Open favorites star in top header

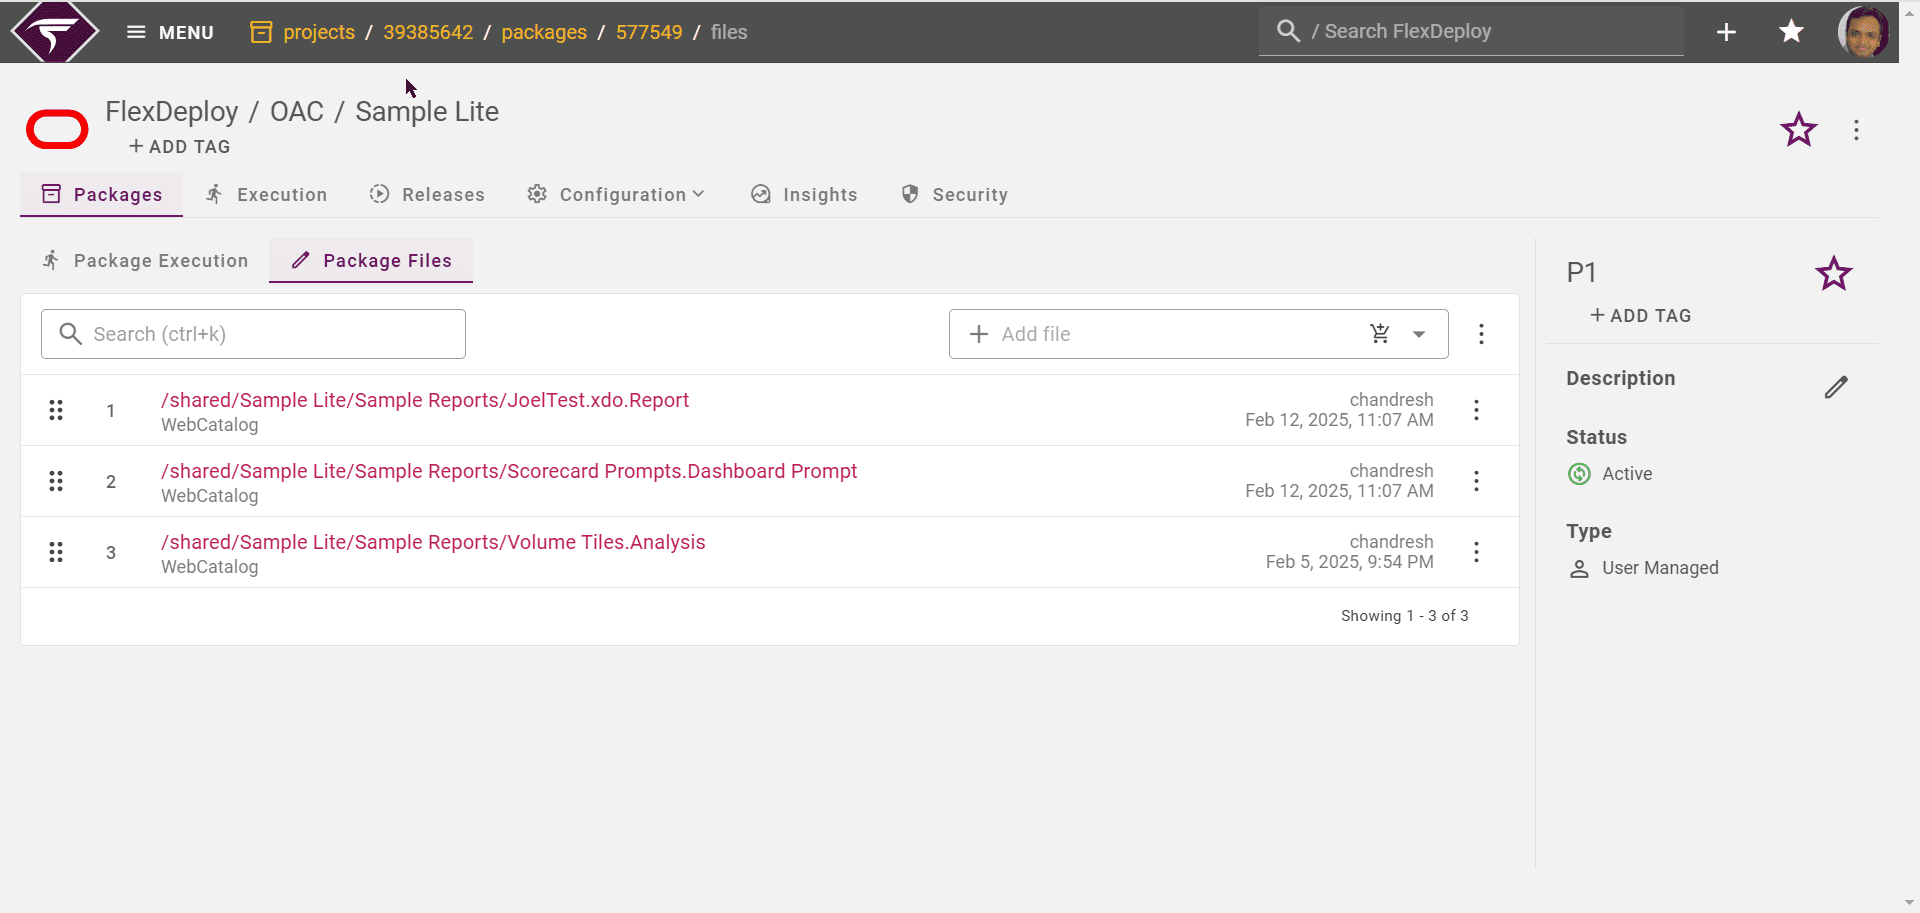tap(1791, 32)
